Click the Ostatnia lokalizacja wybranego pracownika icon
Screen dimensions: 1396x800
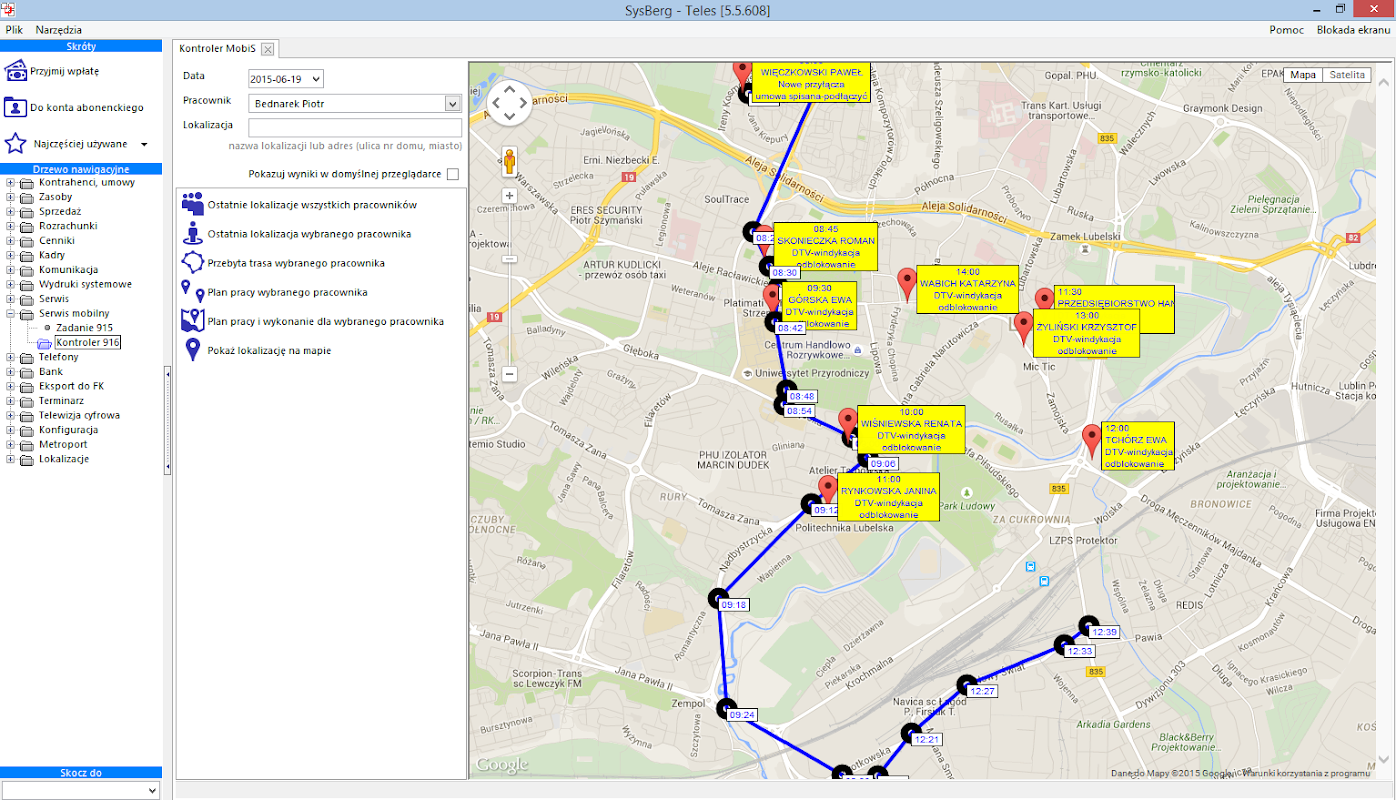coord(193,234)
